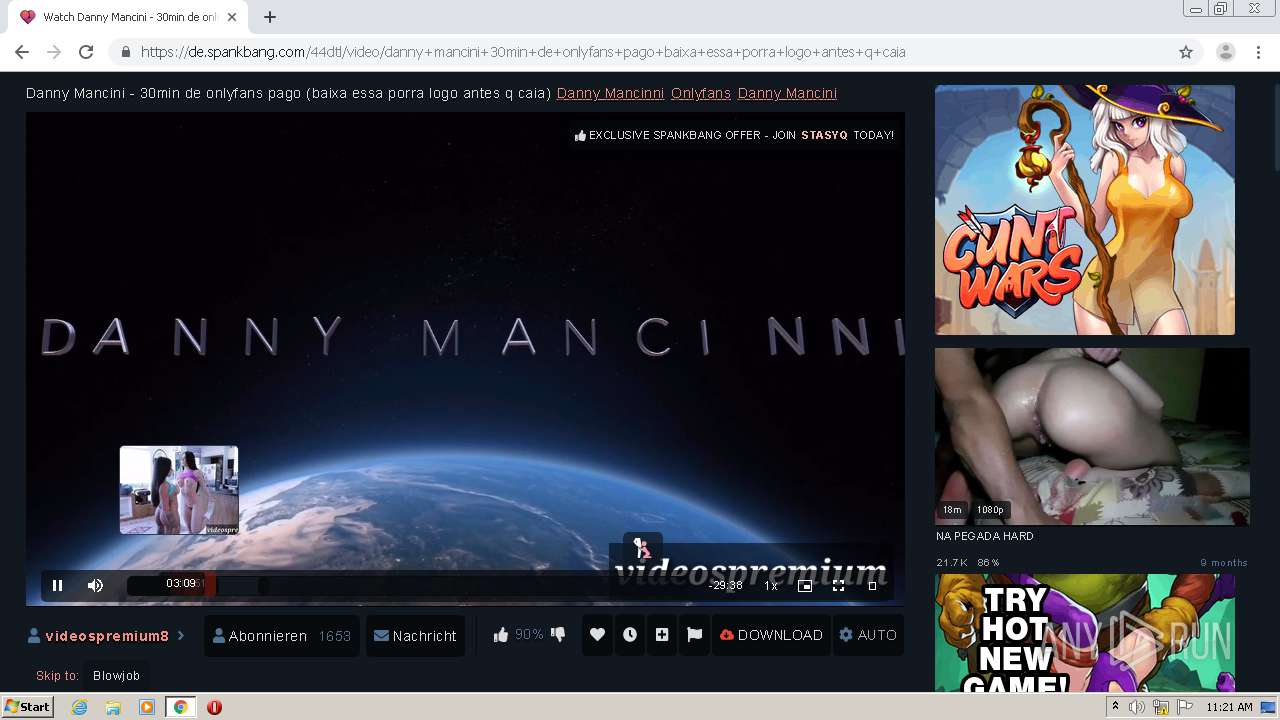The height and width of the screenshot is (720, 1280).
Task: Click the red taskbar icon
Action: 214,707
